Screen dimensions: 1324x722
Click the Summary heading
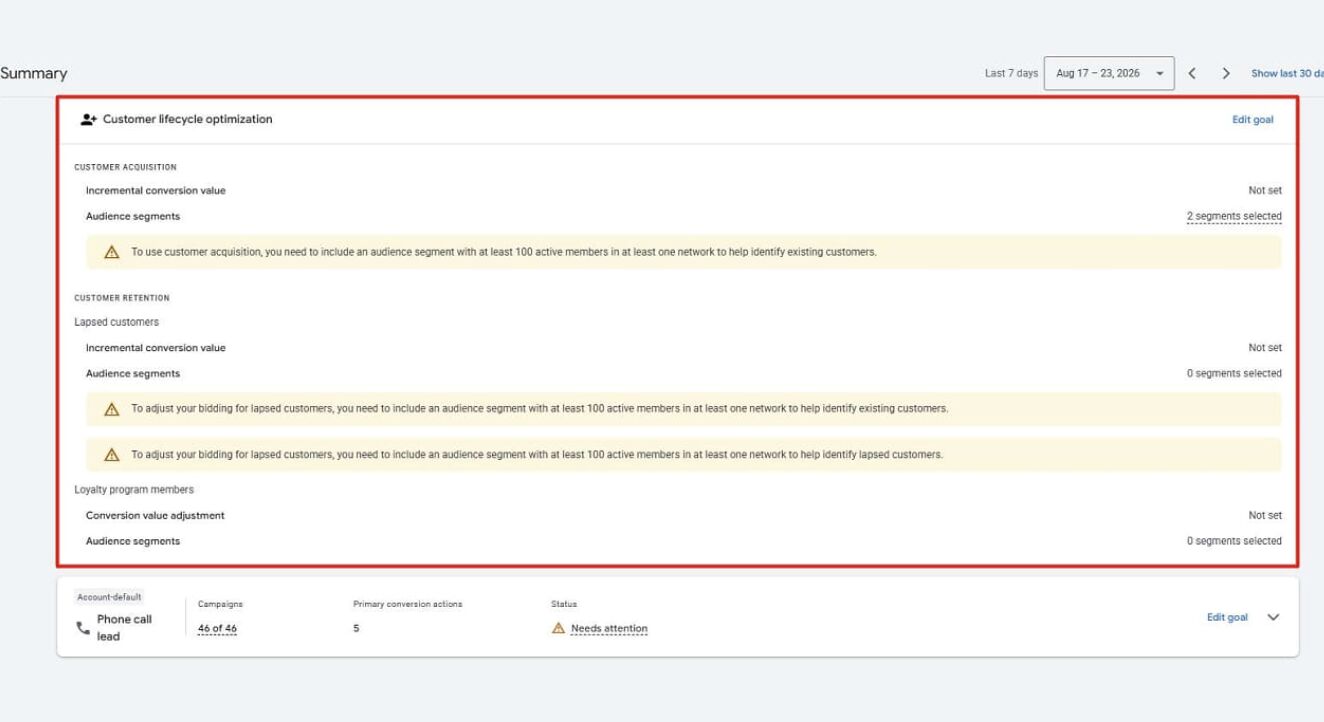click(x=33, y=73)
